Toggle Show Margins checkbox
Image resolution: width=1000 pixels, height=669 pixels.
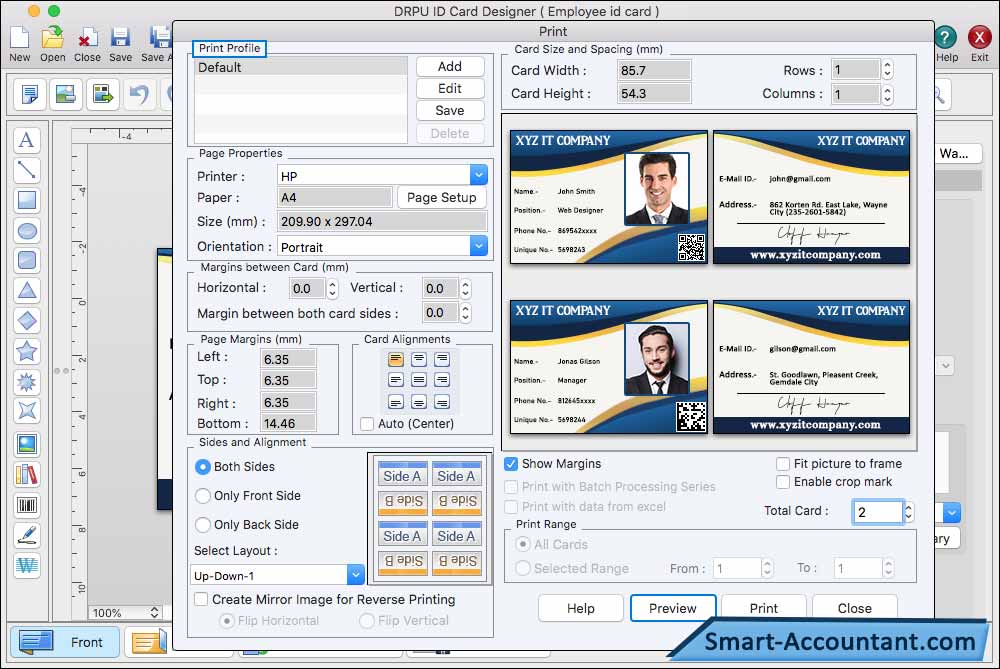[x=510, y=464]
